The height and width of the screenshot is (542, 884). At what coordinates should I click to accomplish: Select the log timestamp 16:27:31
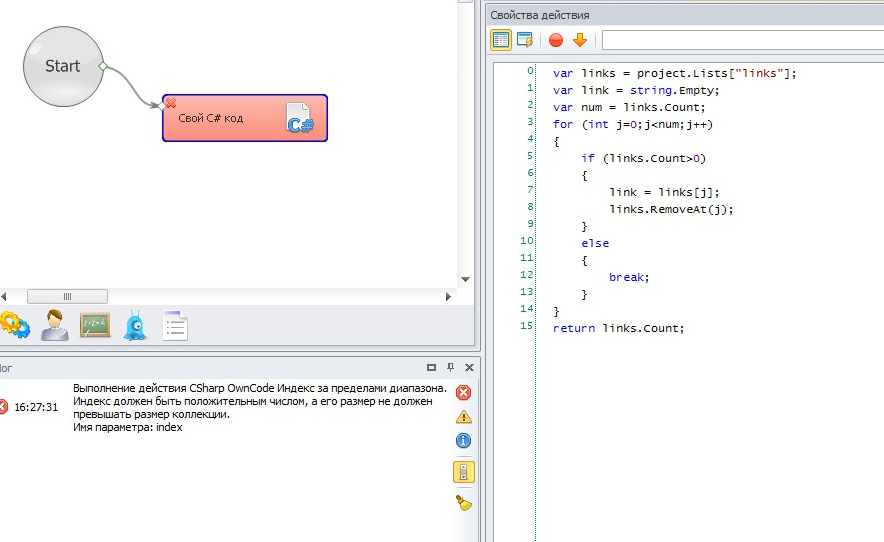[36, 407]
